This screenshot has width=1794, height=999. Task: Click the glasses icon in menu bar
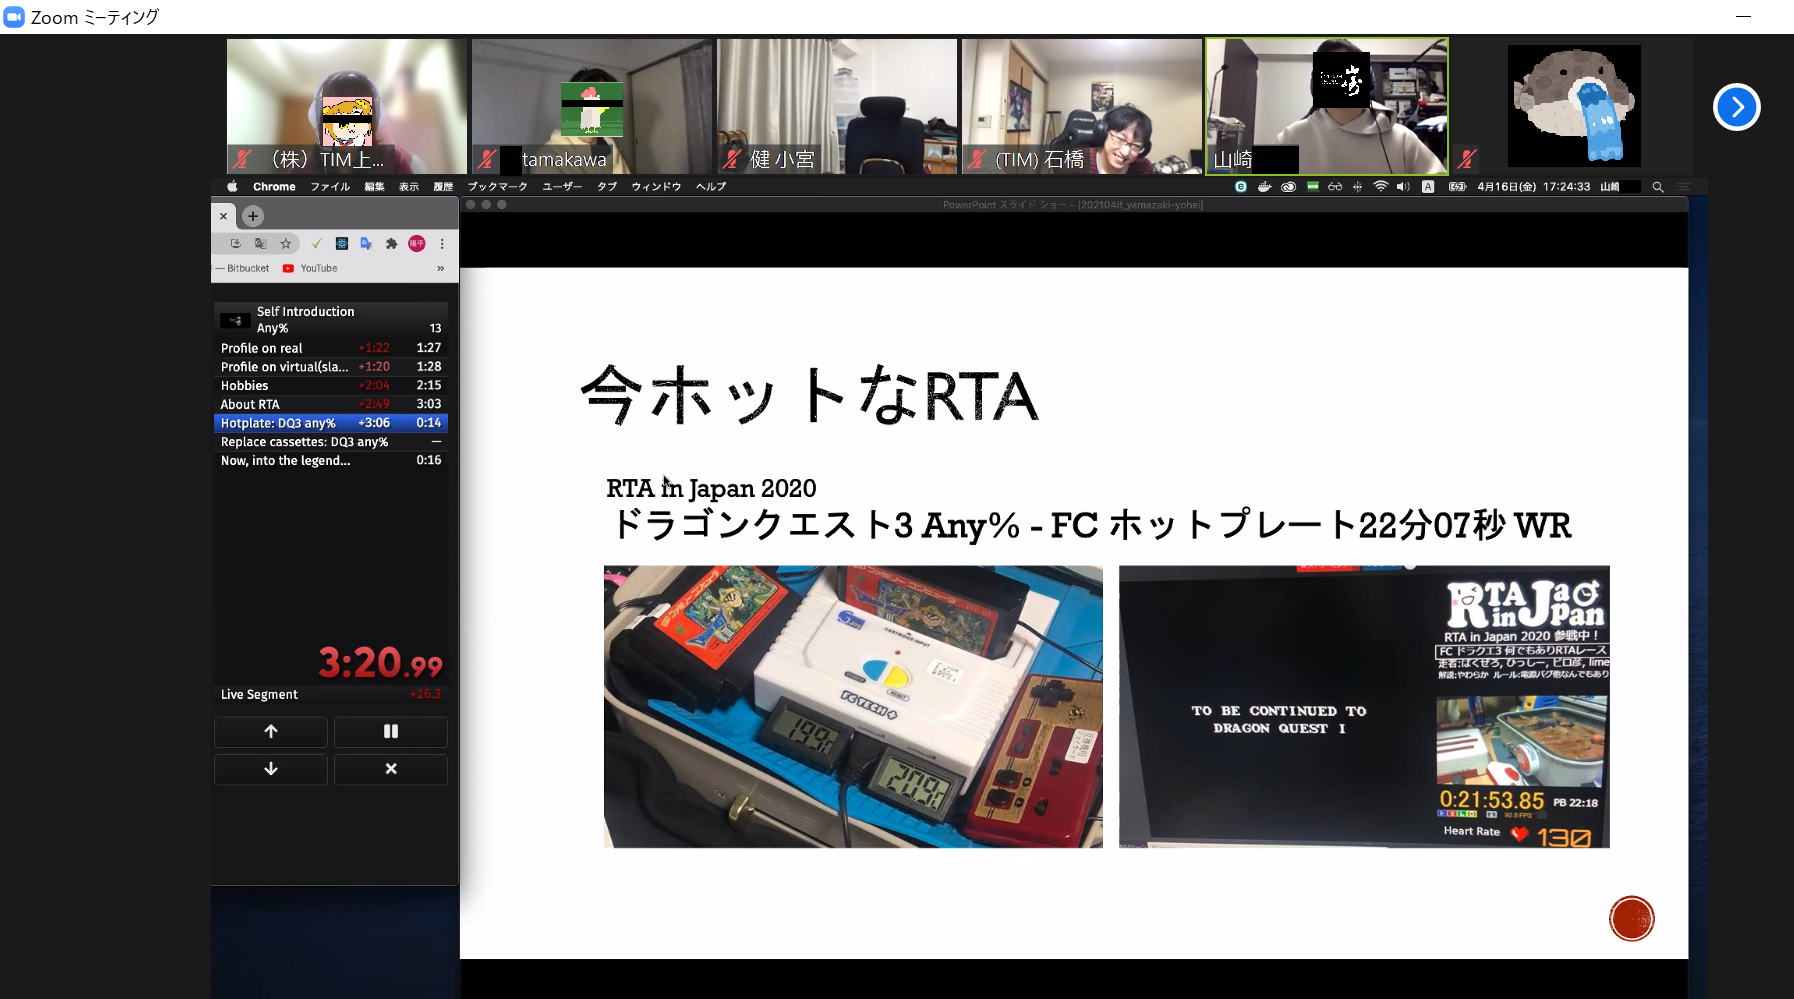pyautogui.click(x=1335, y=187)
